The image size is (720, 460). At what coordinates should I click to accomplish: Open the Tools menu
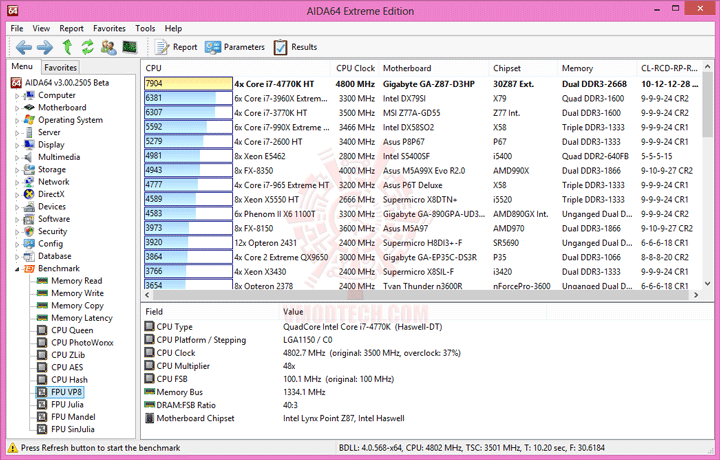pyautogui.click(x=145, y=28)
